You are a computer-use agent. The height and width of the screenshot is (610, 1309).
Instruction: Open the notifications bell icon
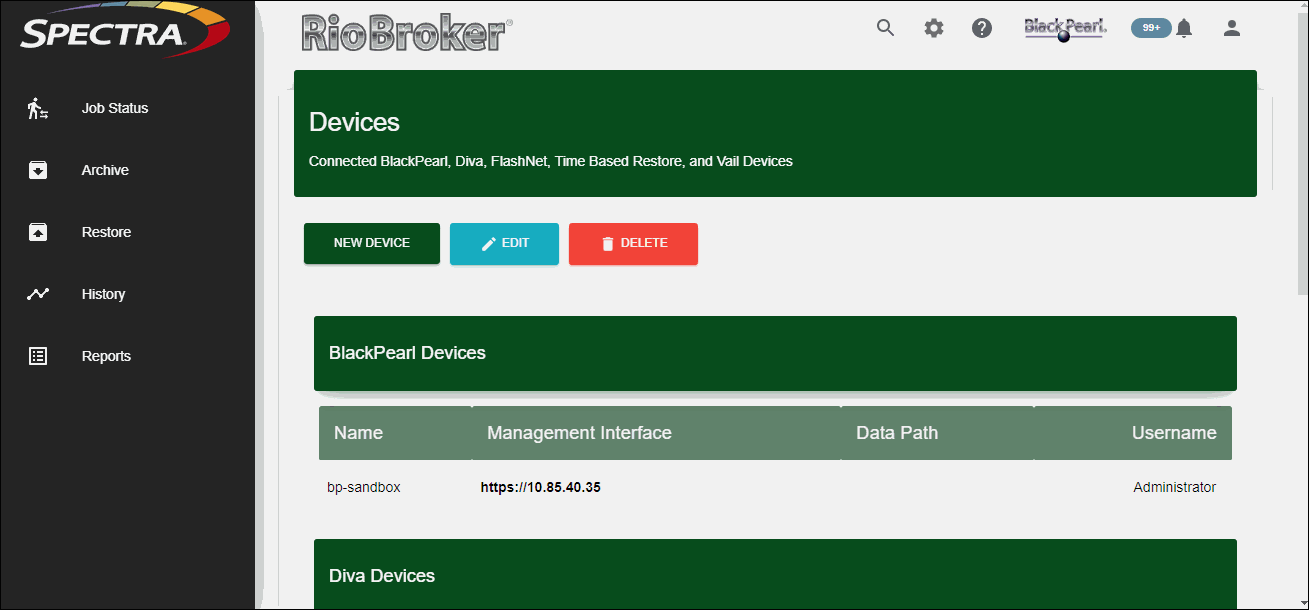[1184, 28]
